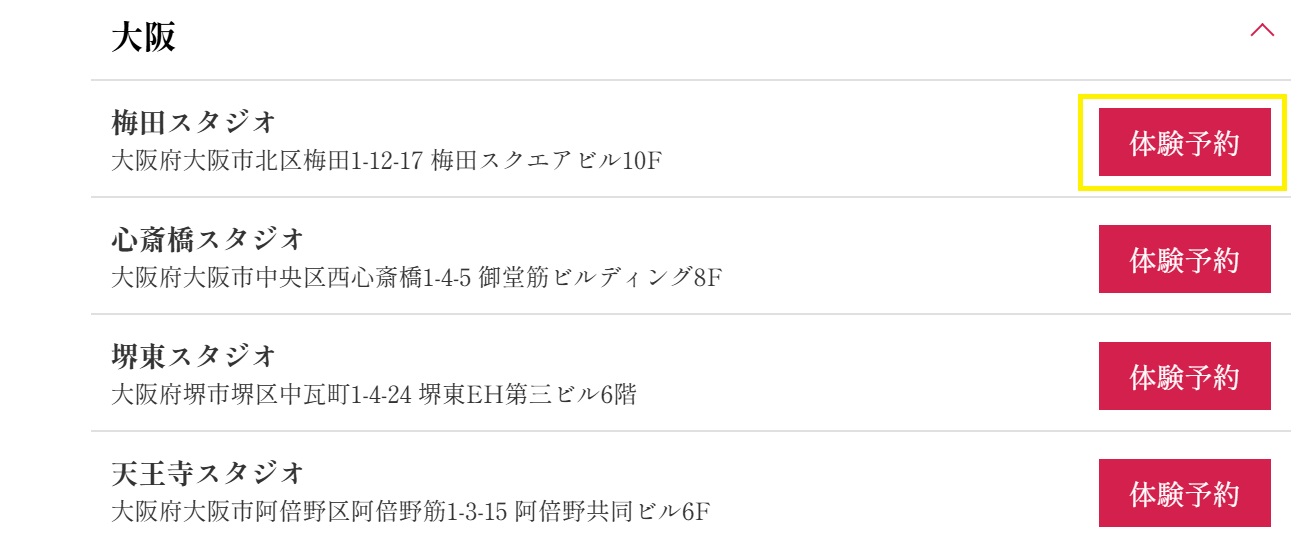Click the 天王寺スタジオ studio title
This screenshot has width=1313, height=541.
tap(207, 472)
